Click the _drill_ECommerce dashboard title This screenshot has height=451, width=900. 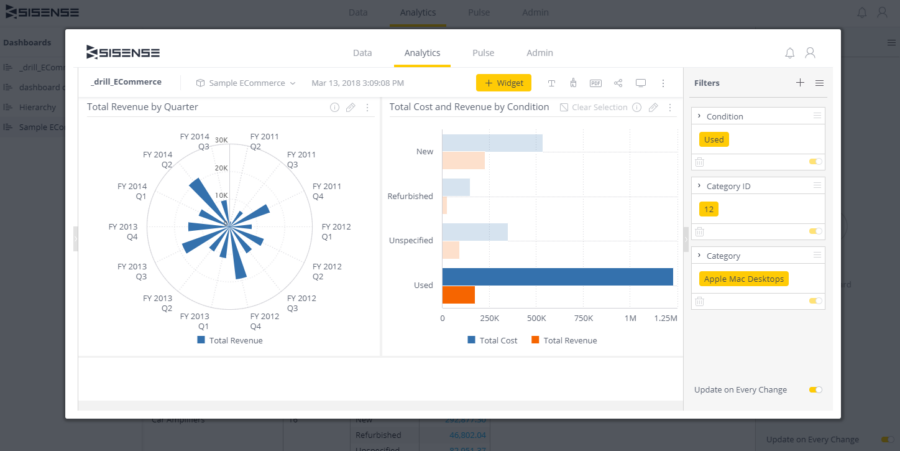click(x=126, y=82)
